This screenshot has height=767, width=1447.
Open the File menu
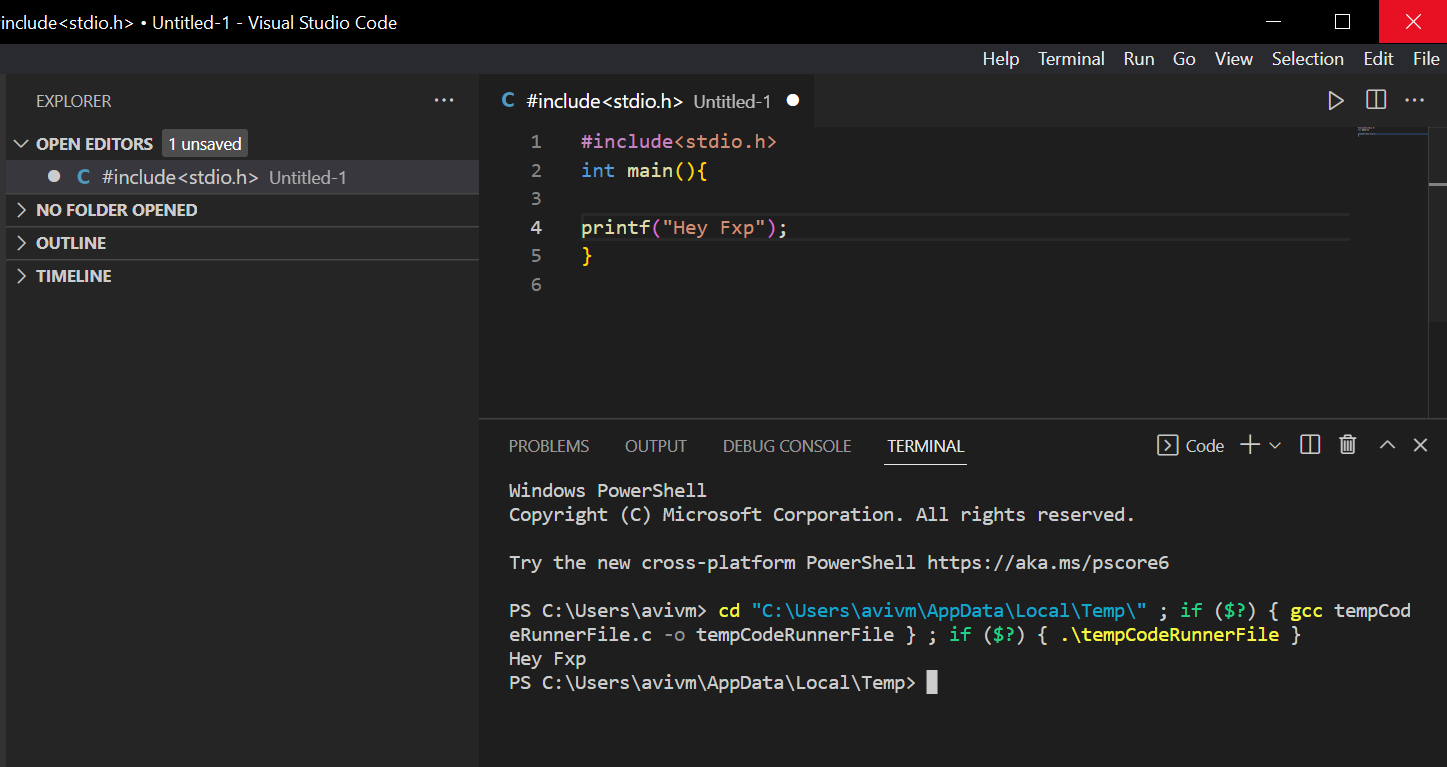point(1427,59)
